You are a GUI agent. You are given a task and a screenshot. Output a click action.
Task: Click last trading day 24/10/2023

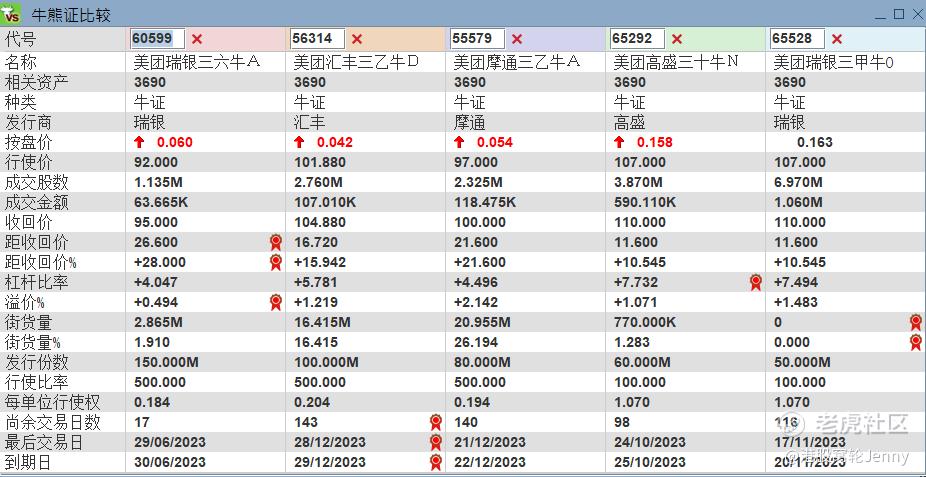pos(650,442)
